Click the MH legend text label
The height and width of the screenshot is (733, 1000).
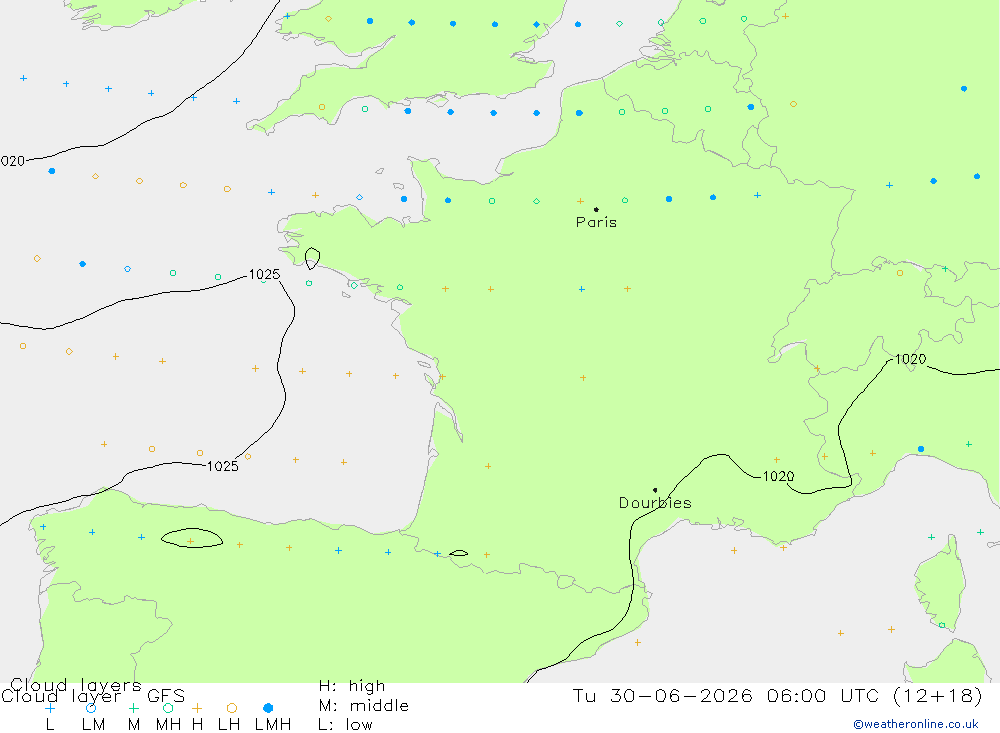[168, 725]
